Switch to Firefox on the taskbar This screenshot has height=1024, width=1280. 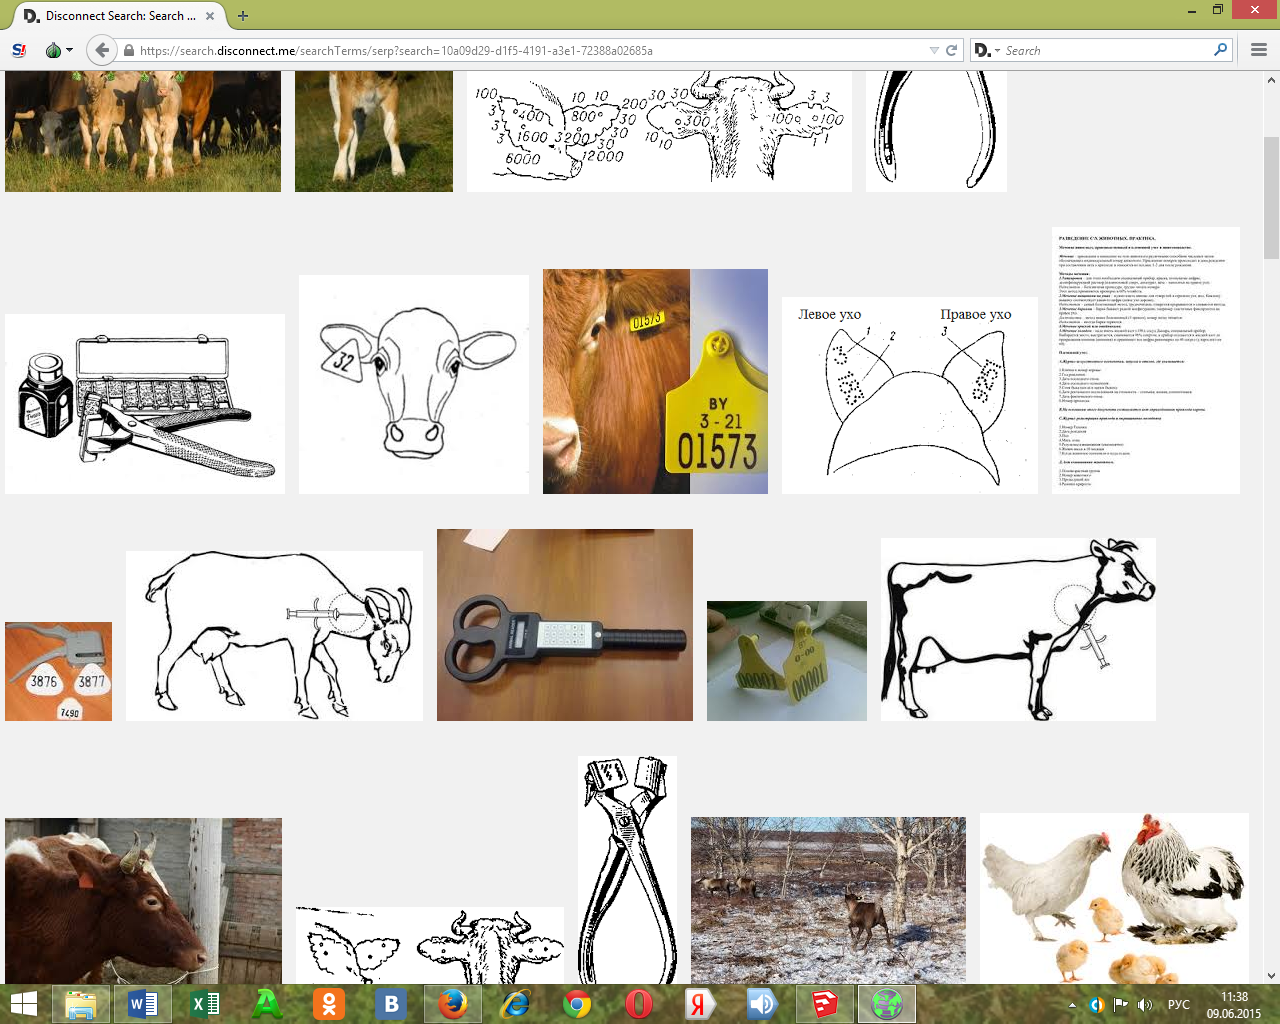point(453,1004)
